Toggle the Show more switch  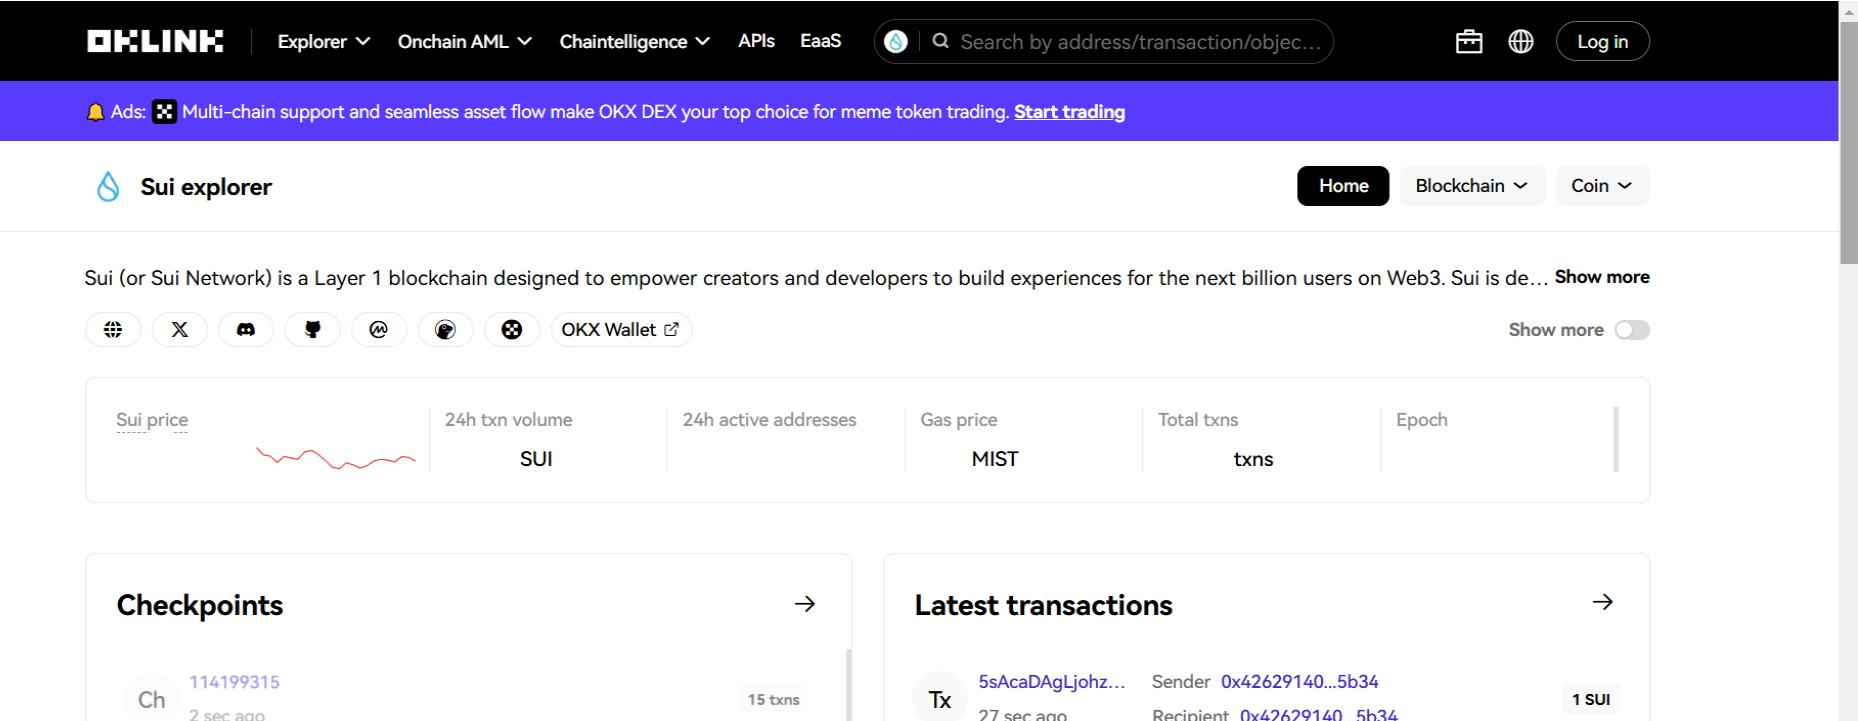(x=1632, y=330)
